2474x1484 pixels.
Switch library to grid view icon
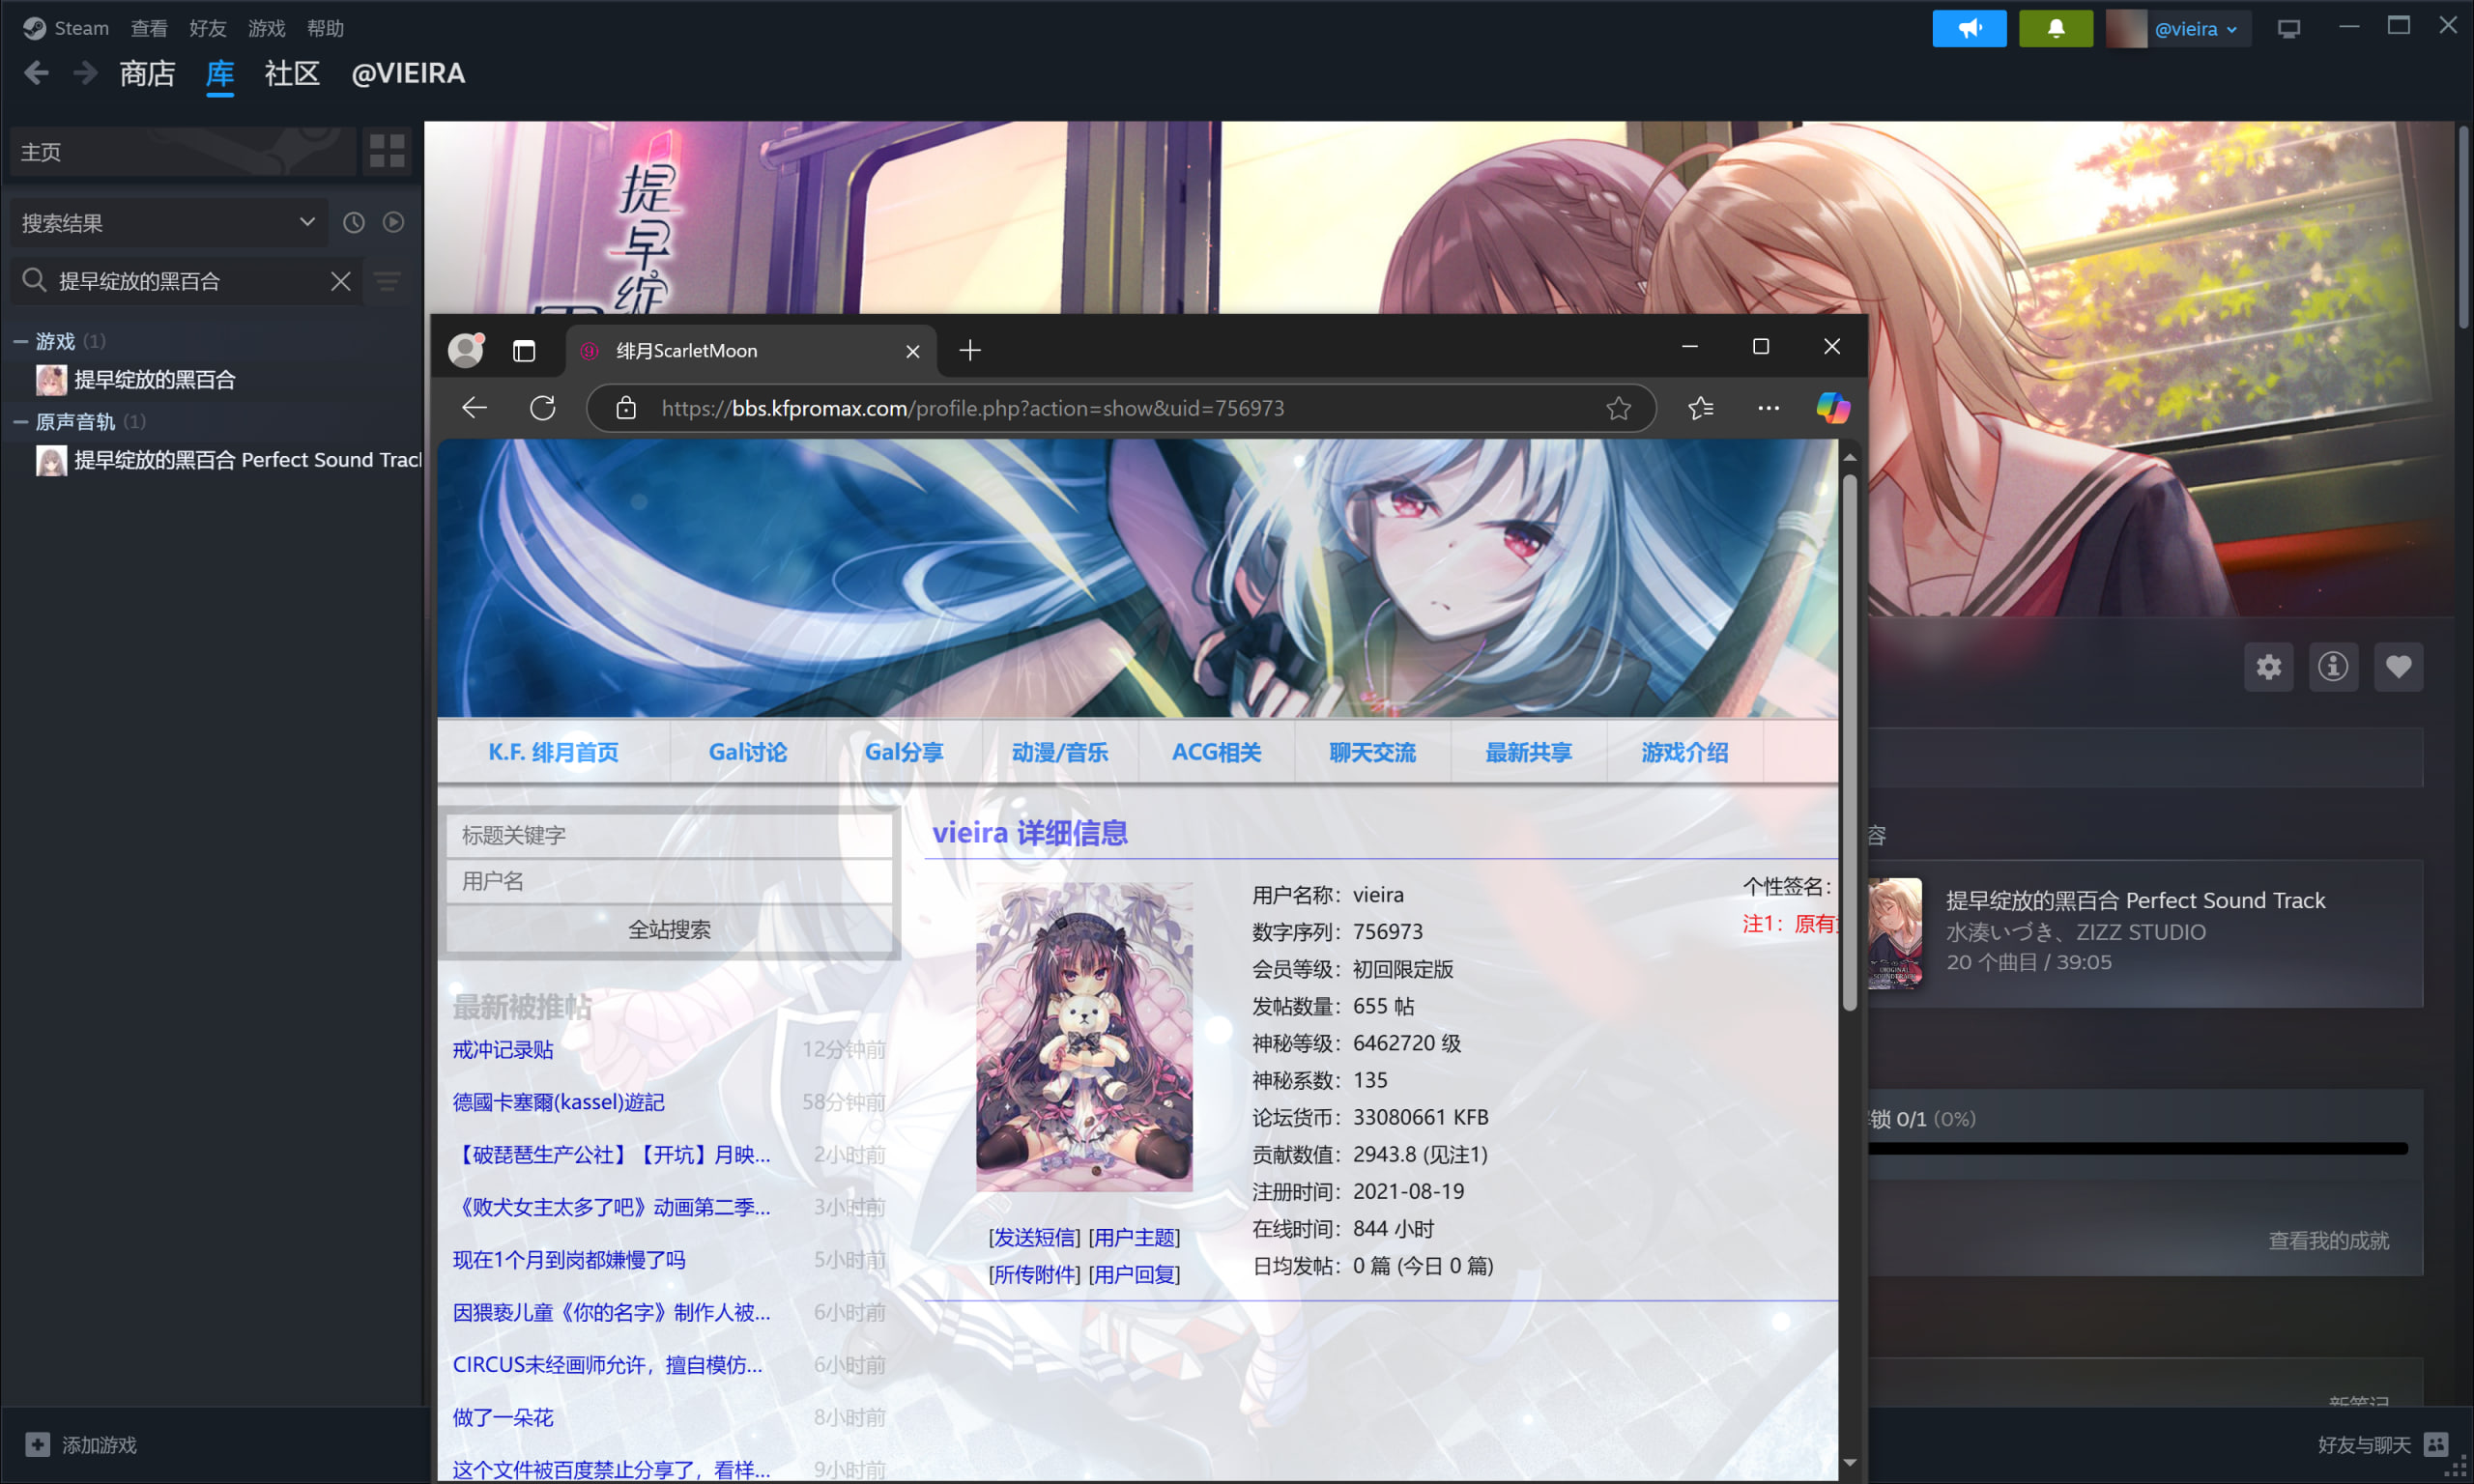(x=387, y=151)
